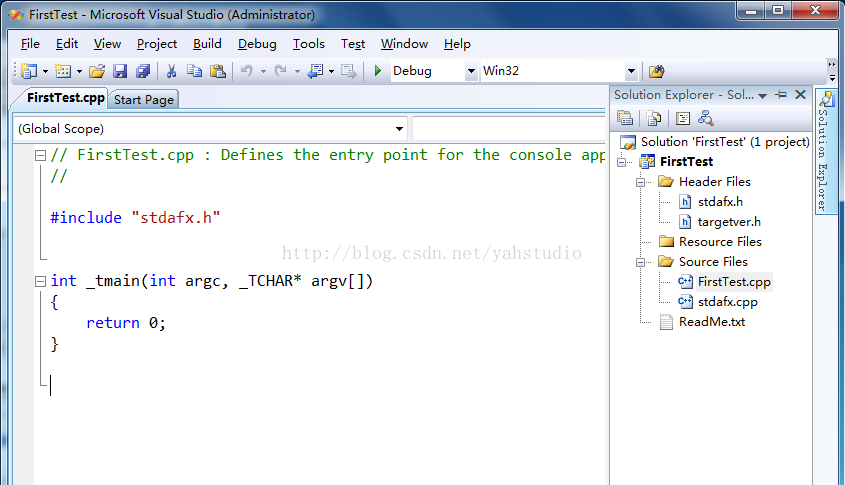Toggle auto-hide pin on Solution Explorer
Screen dimensions: 845x485
coord(781,95)
